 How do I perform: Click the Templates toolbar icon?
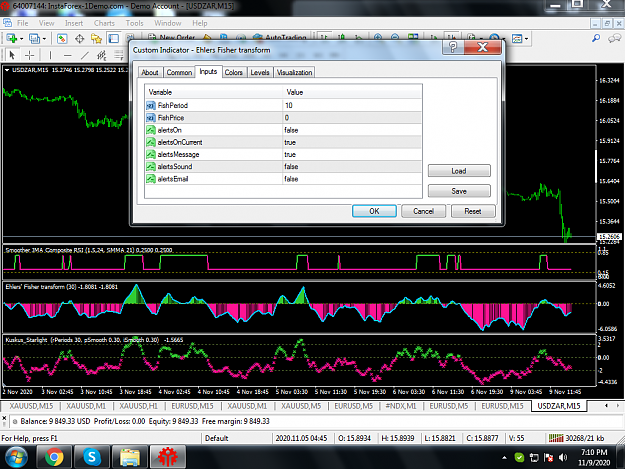(517, 39)
